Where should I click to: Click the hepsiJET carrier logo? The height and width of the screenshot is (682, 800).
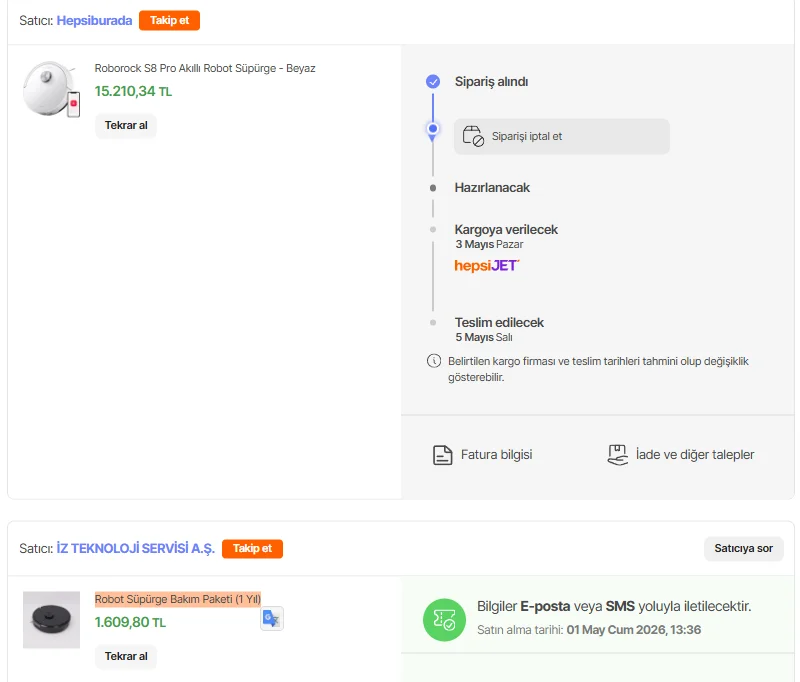point(486,265)
